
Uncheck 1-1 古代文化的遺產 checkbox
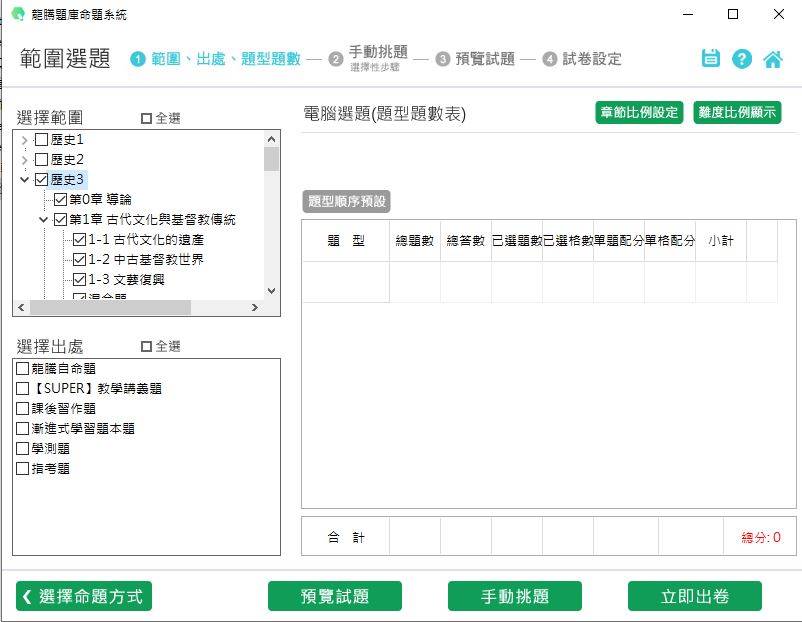(x=79, y=239)
